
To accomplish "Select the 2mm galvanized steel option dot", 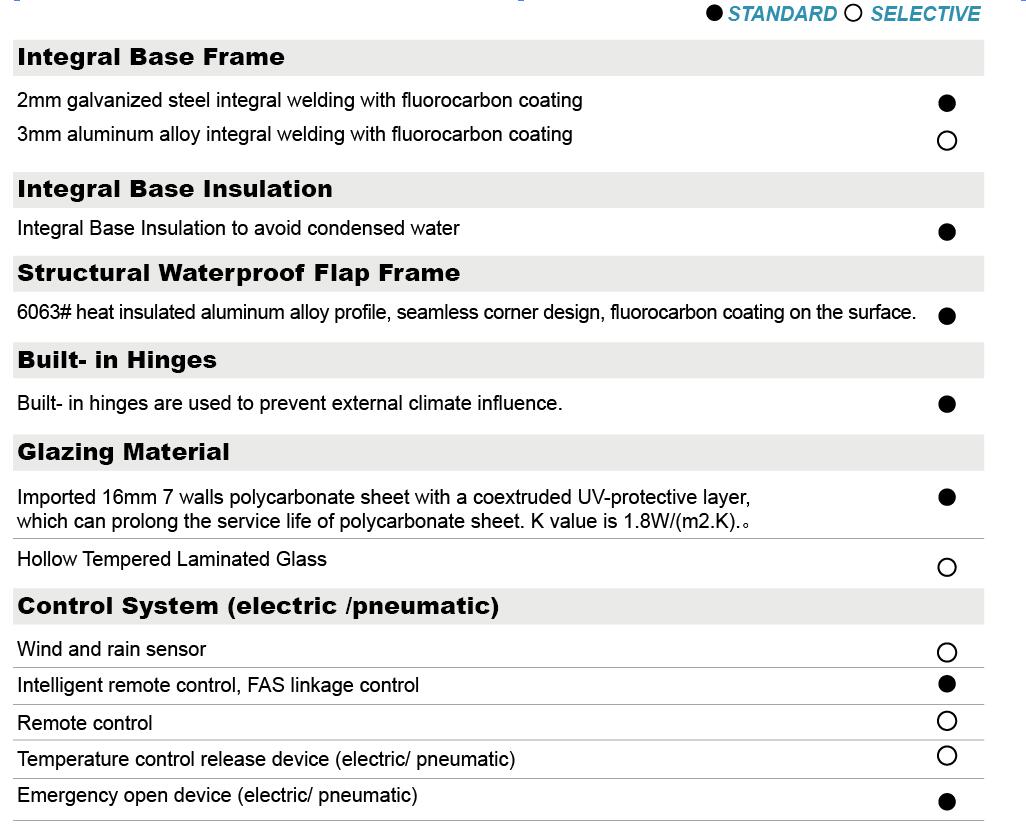I will coord(947,103).
